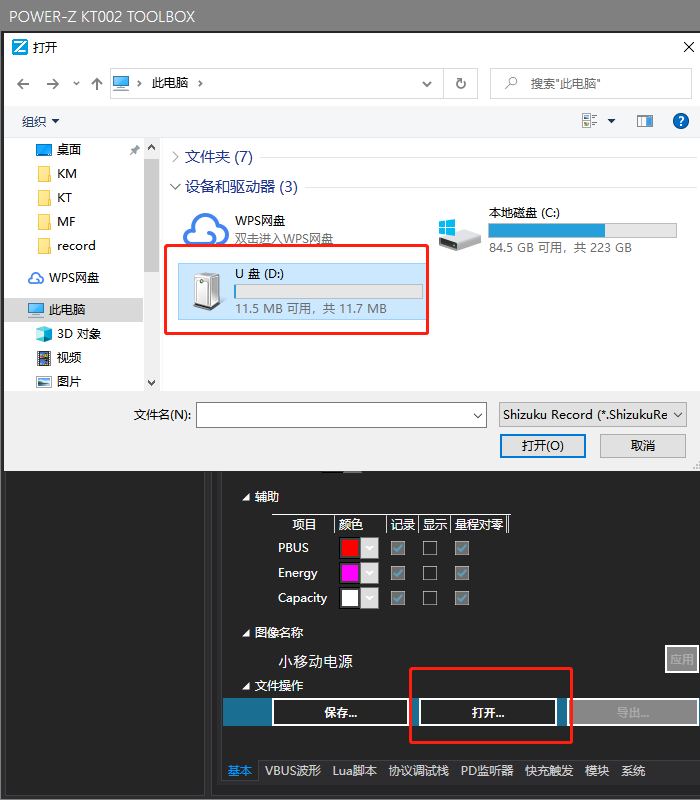The width and height of the screenshot is (700, 800).
Task: Open the Capacity color dropdown arrow
Action: pos(369,598)
